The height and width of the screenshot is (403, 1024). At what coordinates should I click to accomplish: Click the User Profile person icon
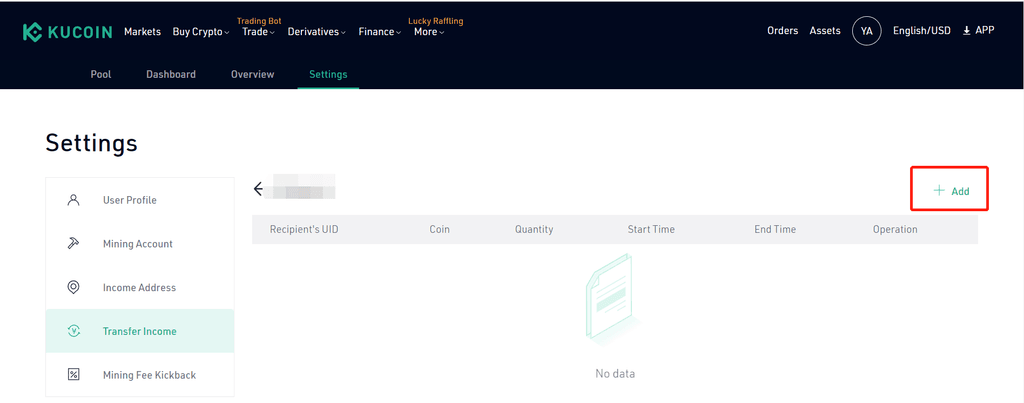point(74,200)
